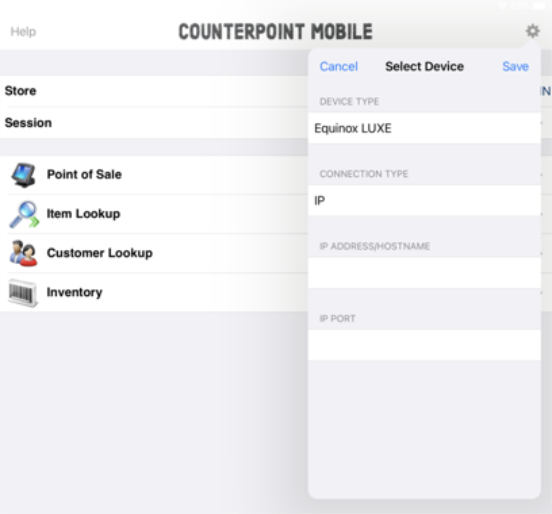552x514 pixels.
Task: Cancel the Select Device dialog
Action: [x=339, y=66]
